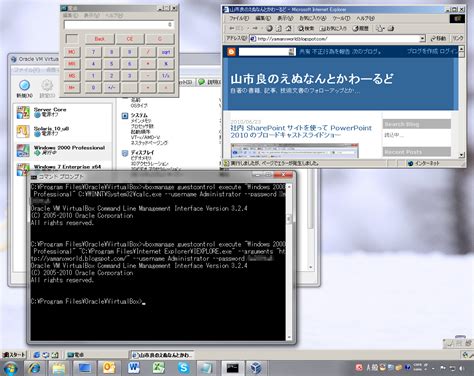The height and width of the screenshot is (376, 474).
Task: Click the Windows Explorer folder taskbar icon
Action: pos(59,368)
